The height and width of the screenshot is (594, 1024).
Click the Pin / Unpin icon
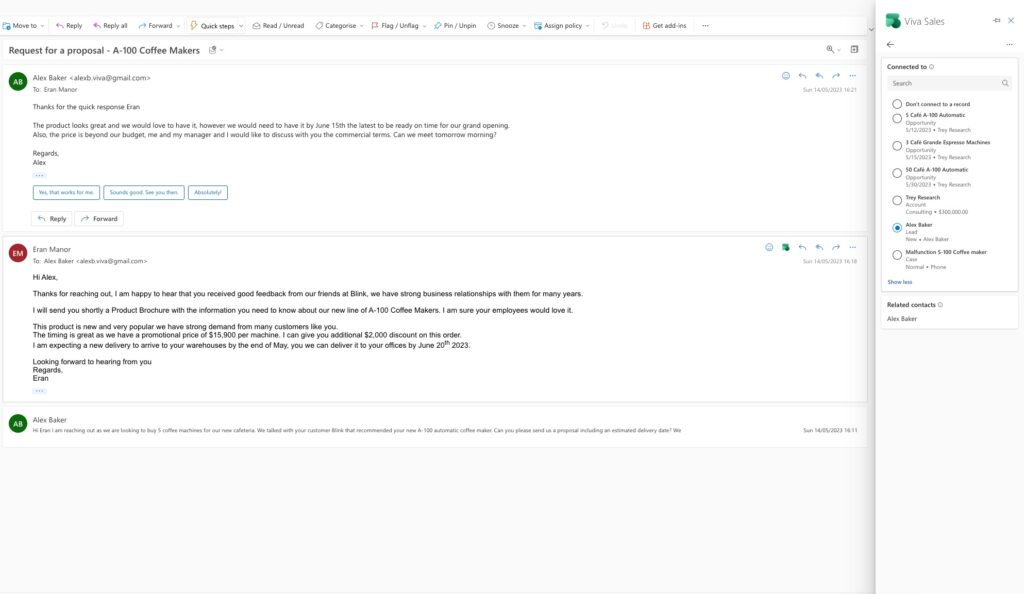click(x=437, y=25)
